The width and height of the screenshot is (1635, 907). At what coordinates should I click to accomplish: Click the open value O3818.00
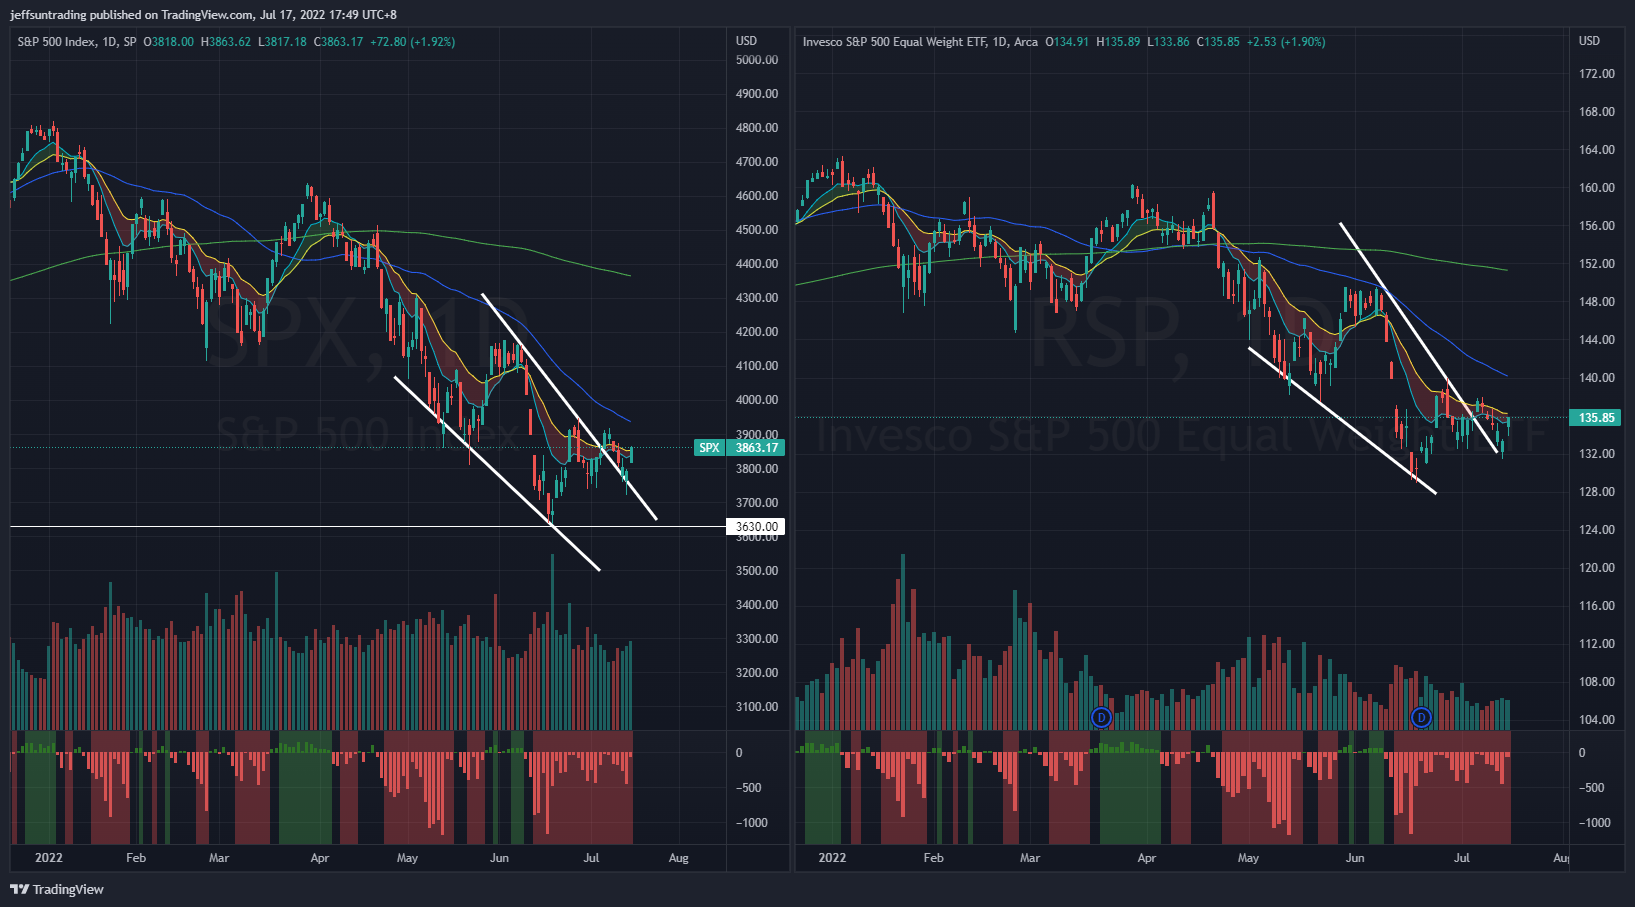coord(168,42)
